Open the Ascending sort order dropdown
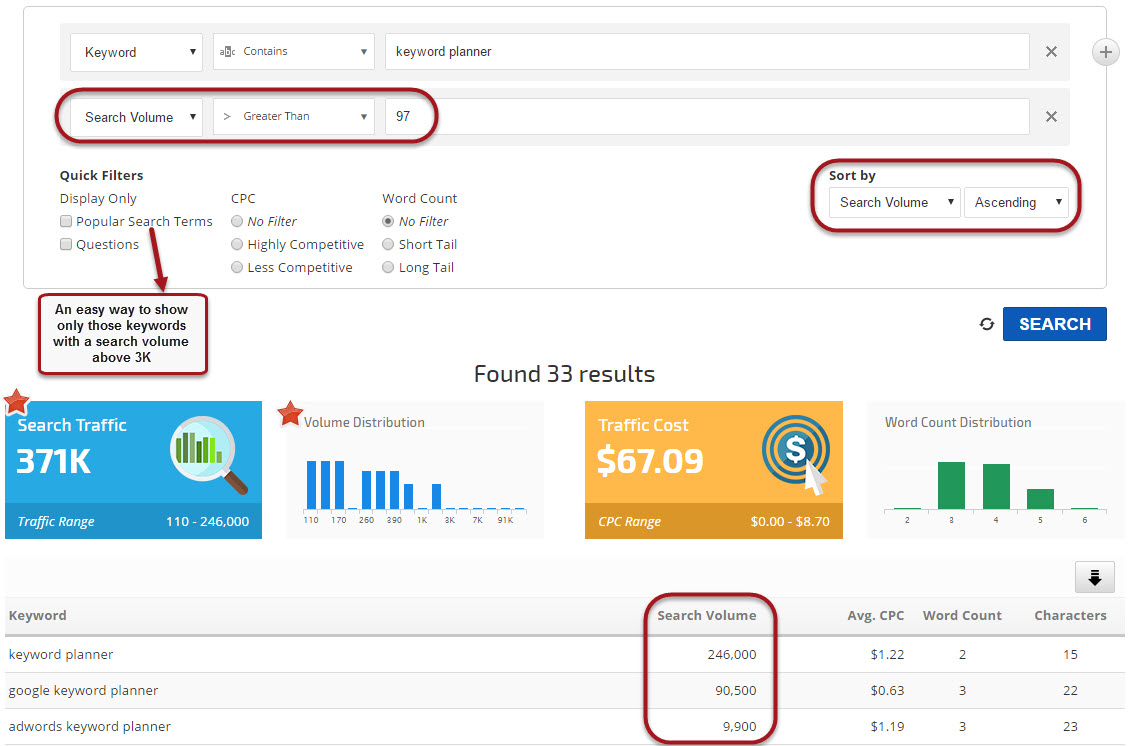The image size is (1133, 746). pos(1016,203)
